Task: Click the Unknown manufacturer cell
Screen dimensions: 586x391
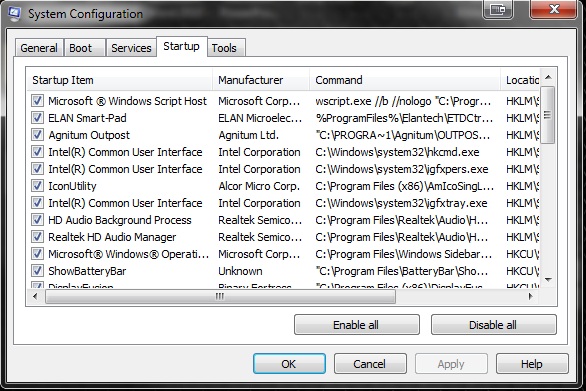Action: click(240, 271)
